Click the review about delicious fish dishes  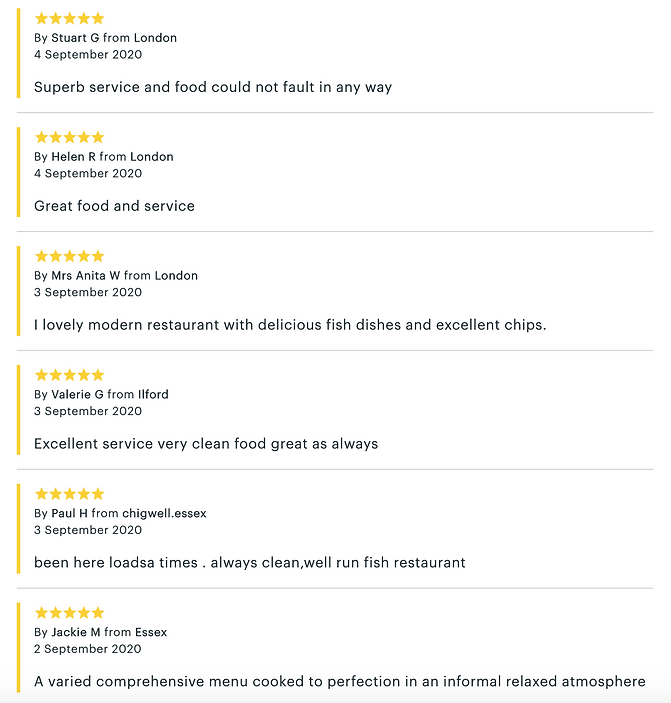click(290, 325)
